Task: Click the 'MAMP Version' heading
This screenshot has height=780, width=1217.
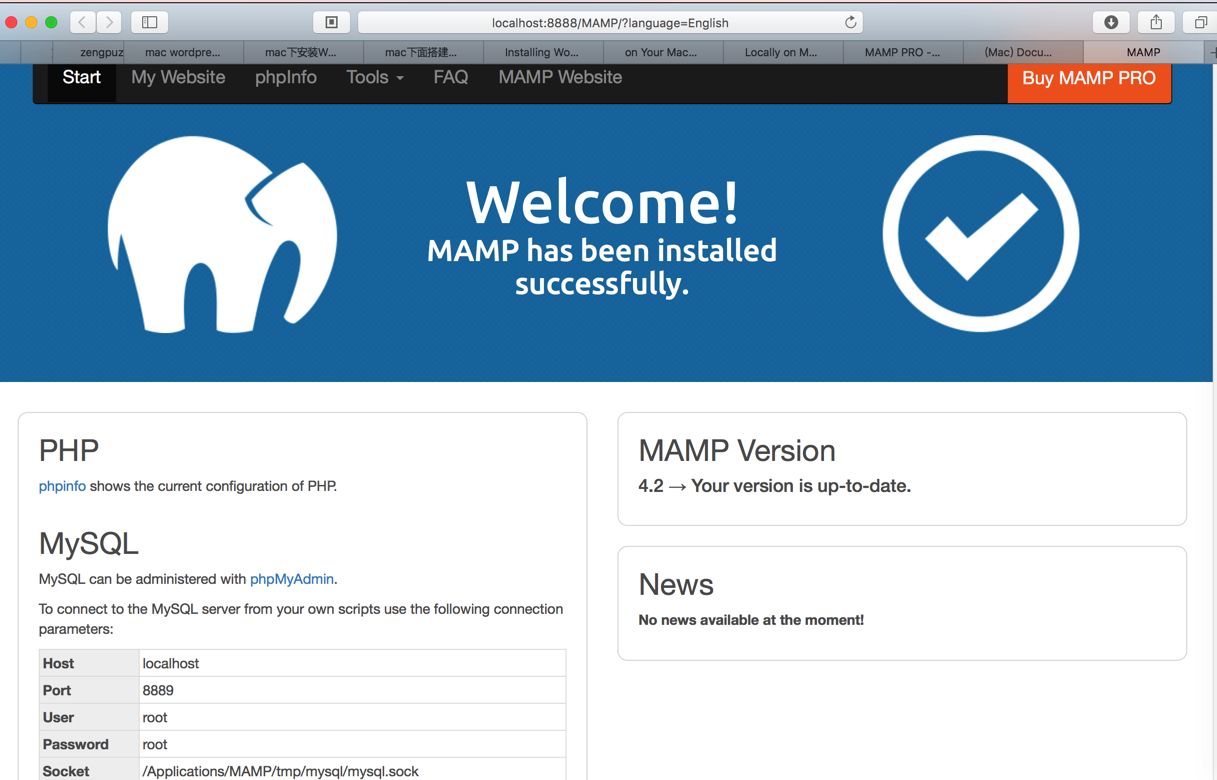Action: pos(737,451)
